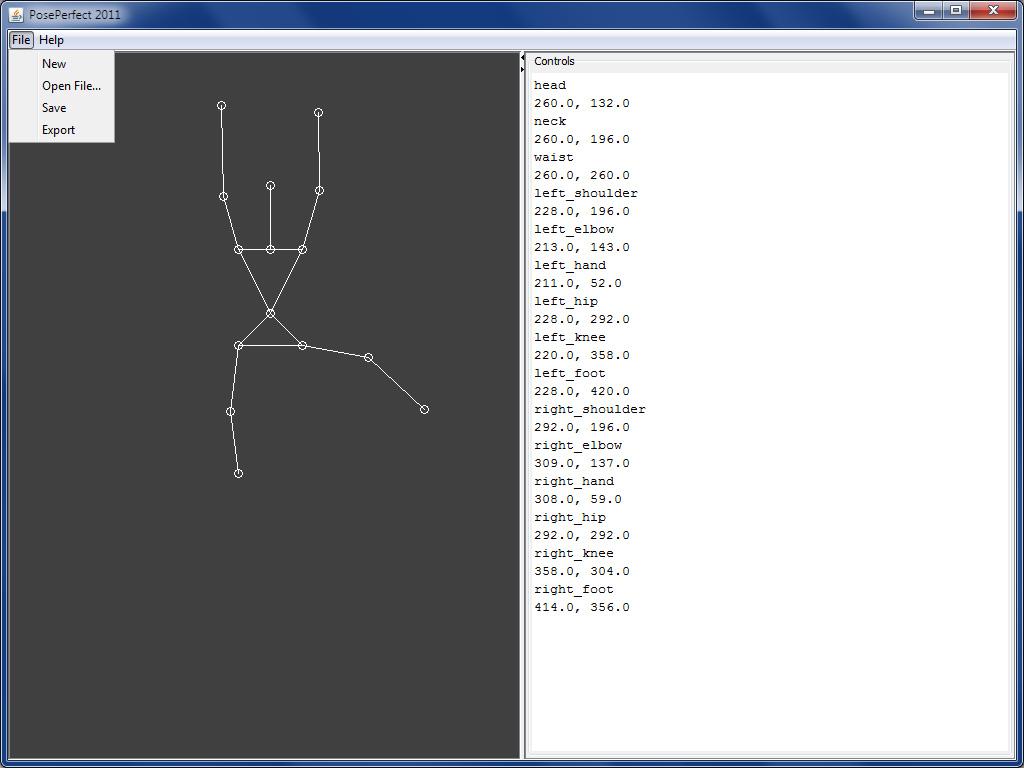Click the left hand joint at top of arm
1024x768 pixels.
tap(221, 105)
